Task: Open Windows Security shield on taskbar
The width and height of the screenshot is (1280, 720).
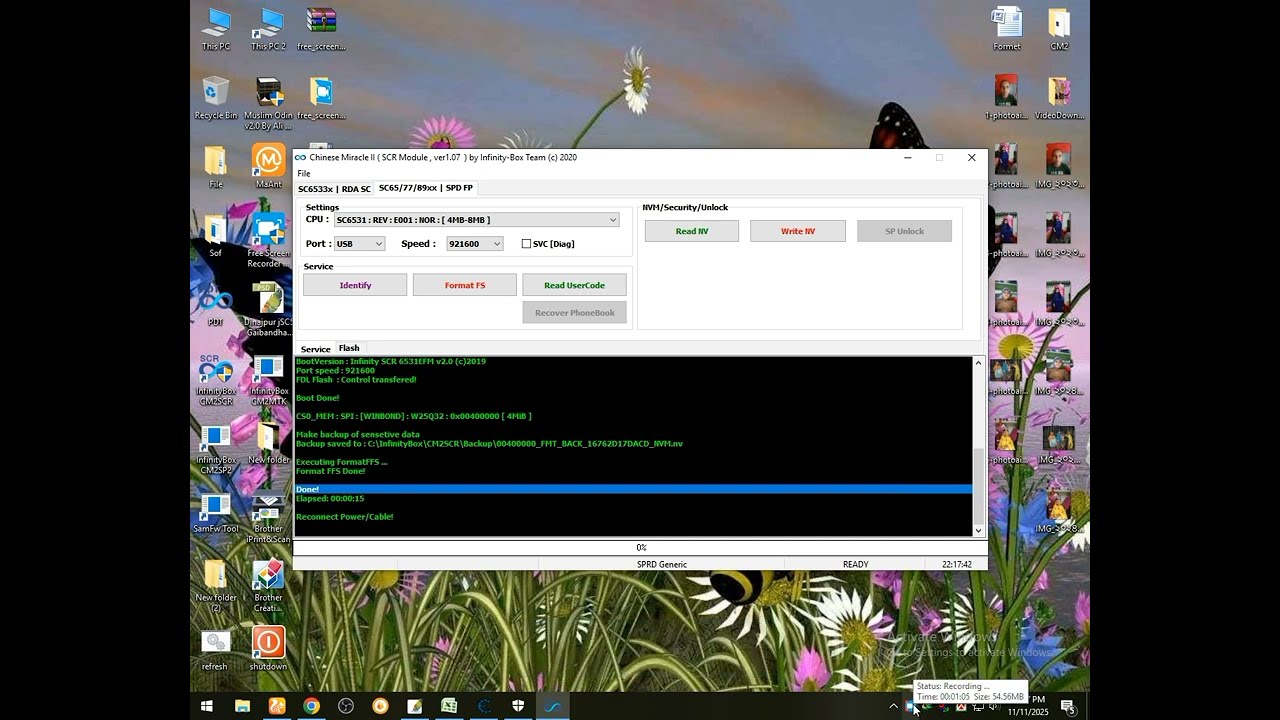Action: coord(518,706)
